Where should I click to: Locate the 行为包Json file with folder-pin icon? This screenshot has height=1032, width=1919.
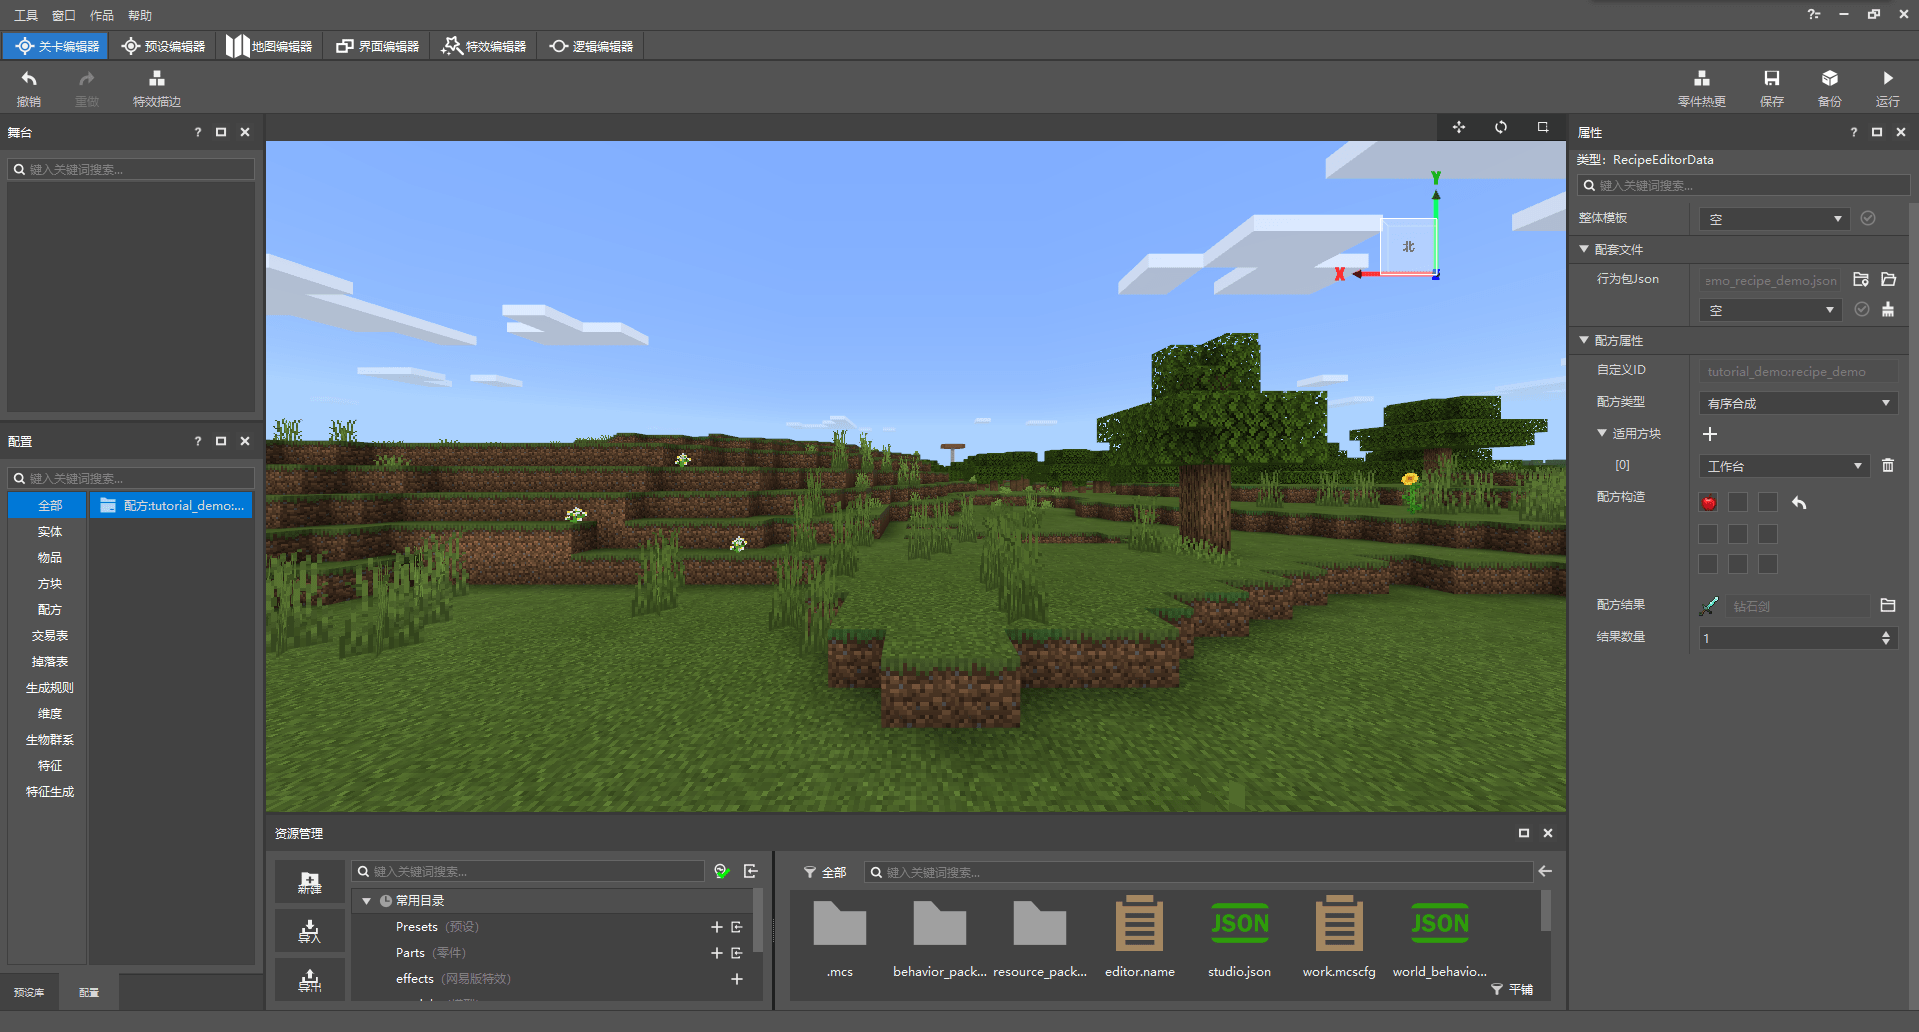pos(1861,279)
